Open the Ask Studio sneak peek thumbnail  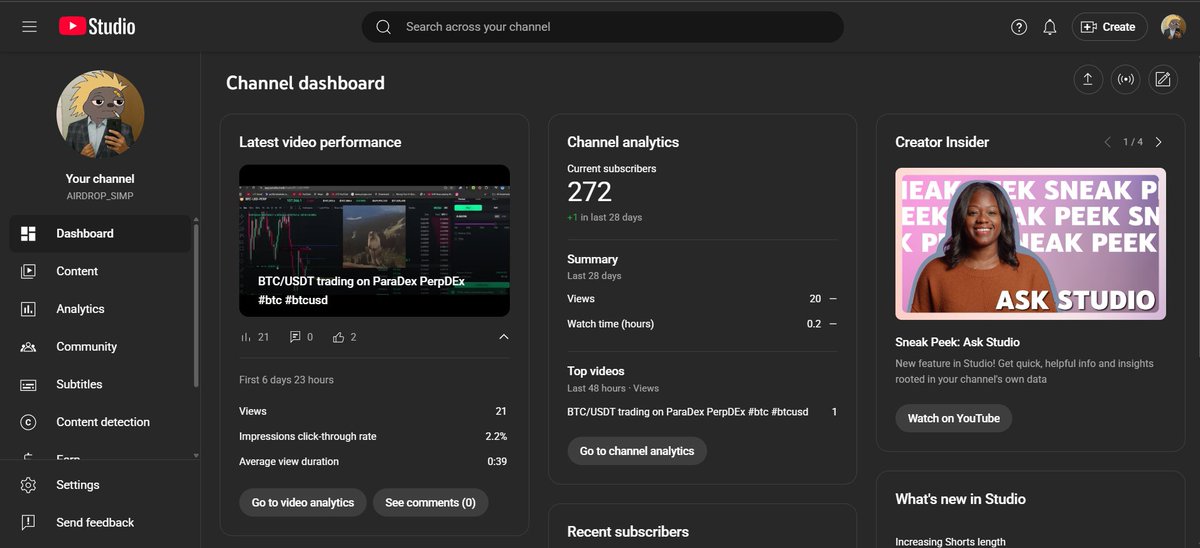pyautogui.click(x=1030, y=243)
